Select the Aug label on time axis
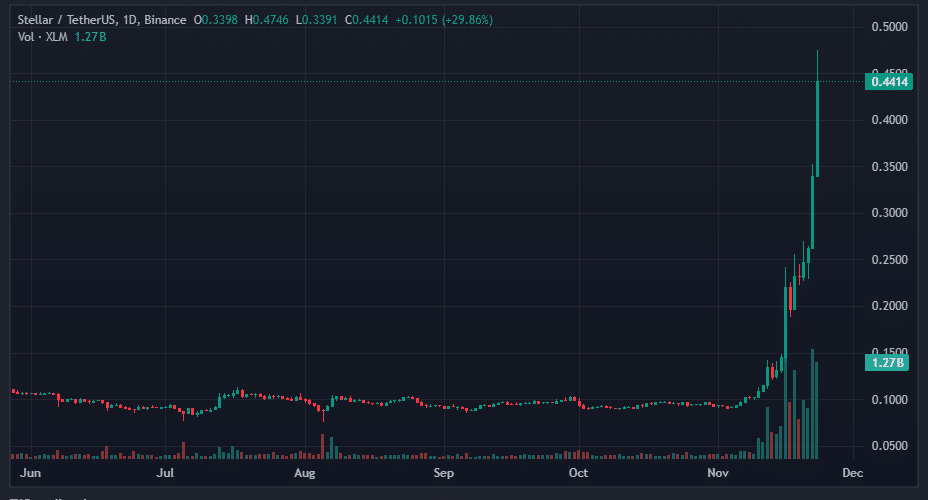 [x=306, y=471]
